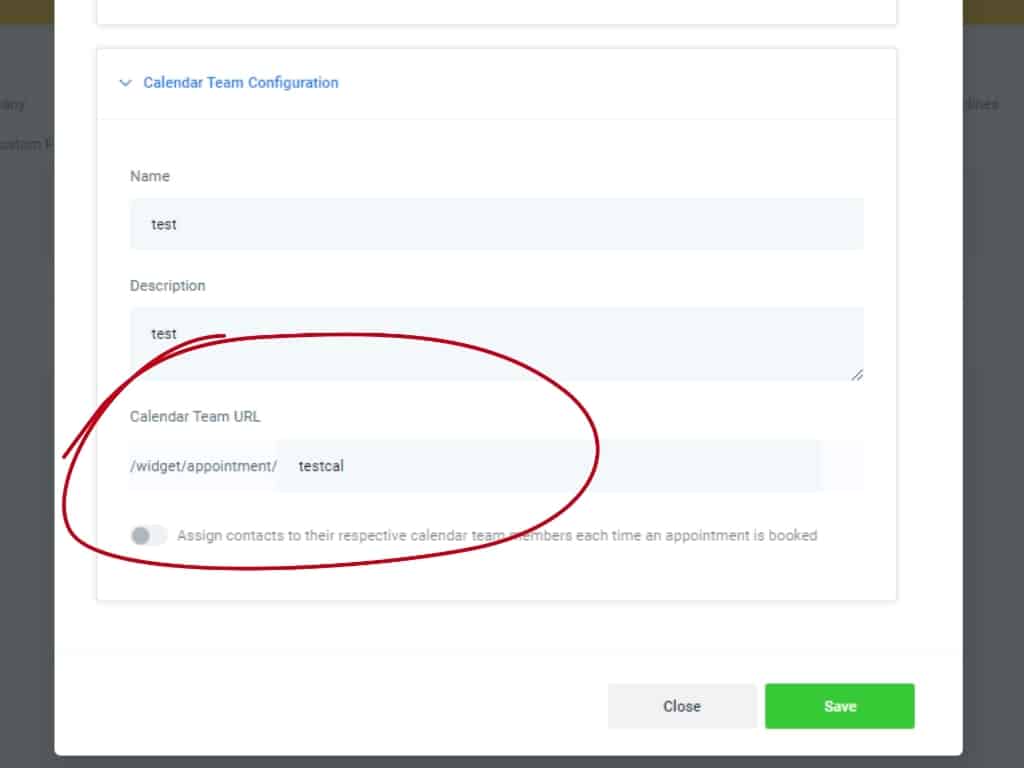Click the Calendar Team URL slug field
This screenshot has width=1024, height=768.
(548, 466)
